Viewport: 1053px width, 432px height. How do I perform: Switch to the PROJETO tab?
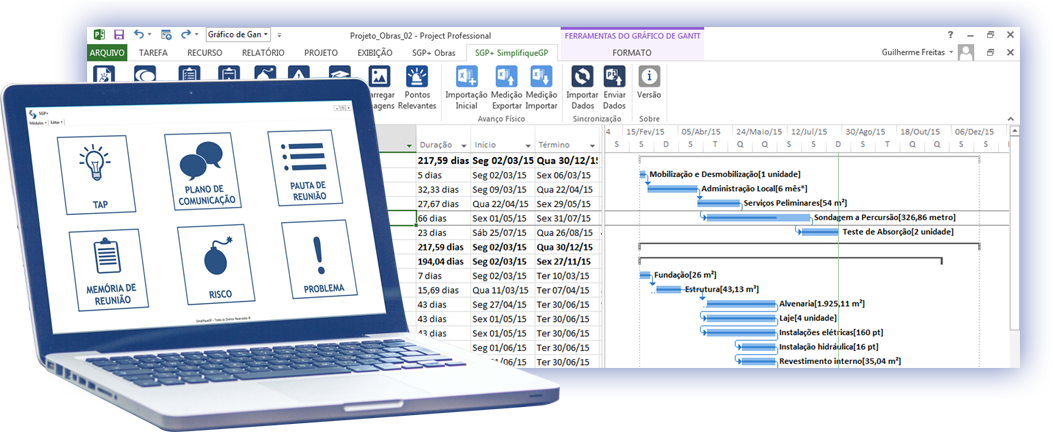(320, 52)
